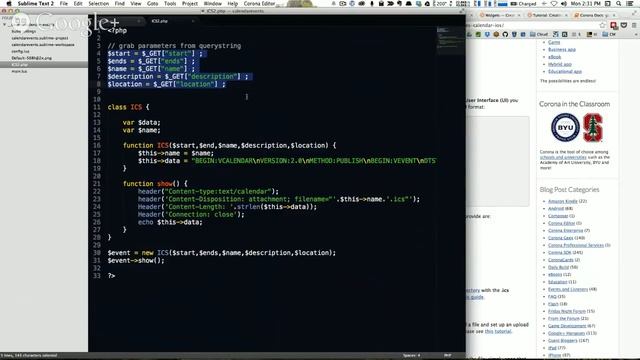Image resolution: width=640 pixels, height=360 pixels.
Task: Open the Window menu
Action: [213, 4]
